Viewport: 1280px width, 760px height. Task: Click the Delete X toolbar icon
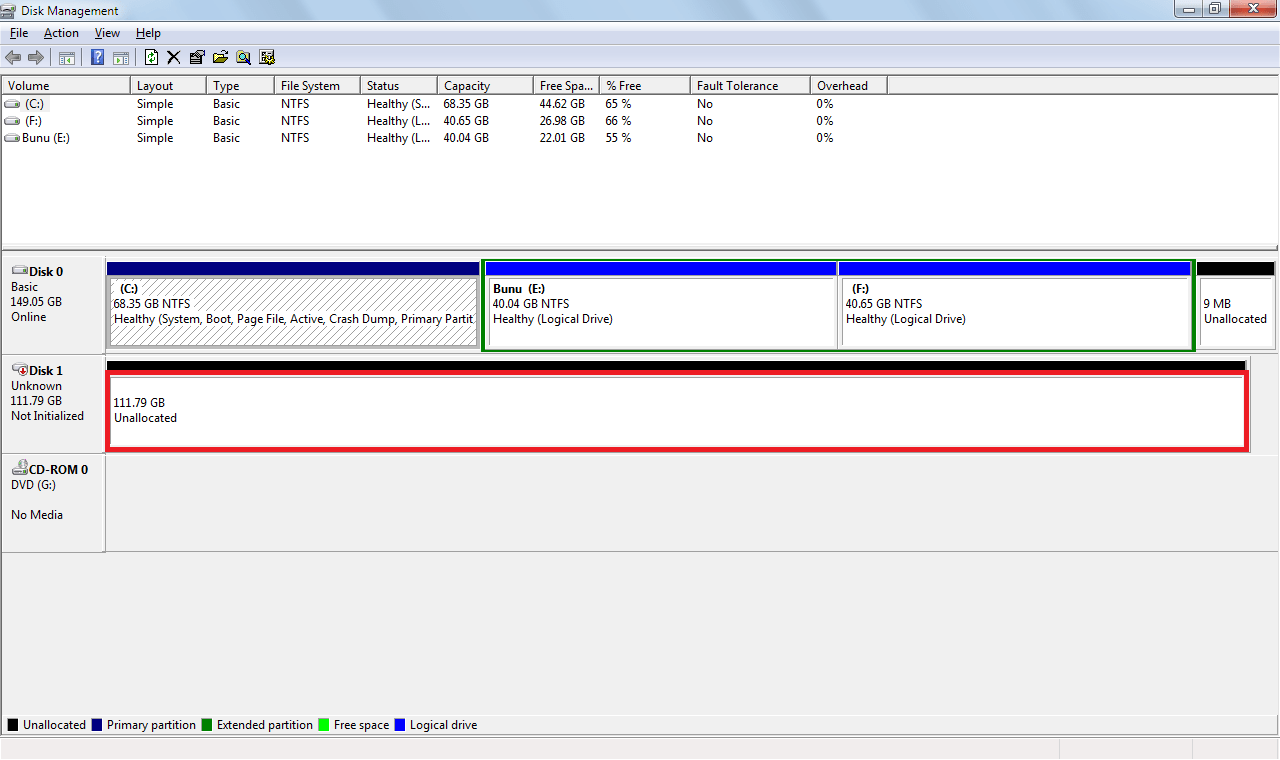[173, 57]
